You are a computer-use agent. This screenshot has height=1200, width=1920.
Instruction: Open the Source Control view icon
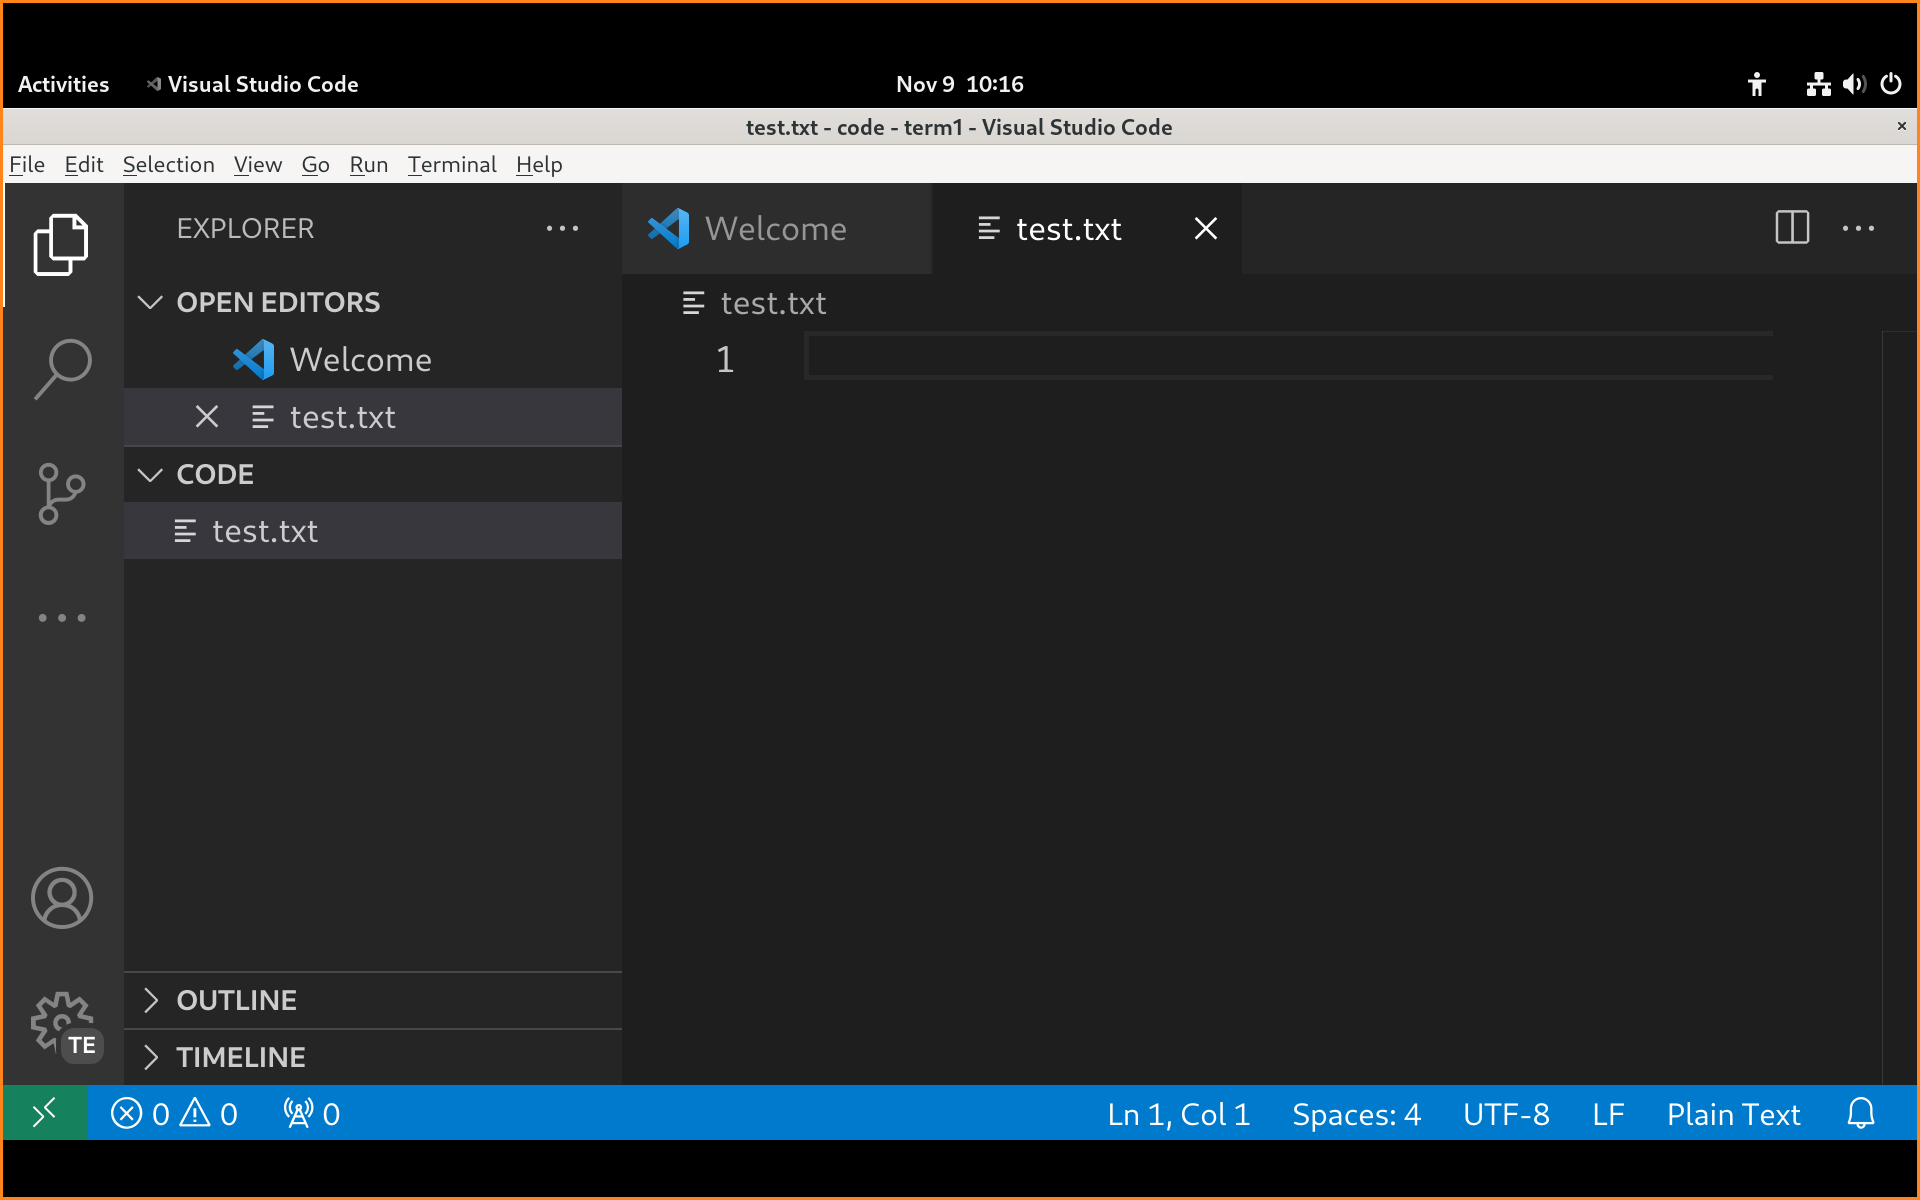61,493
